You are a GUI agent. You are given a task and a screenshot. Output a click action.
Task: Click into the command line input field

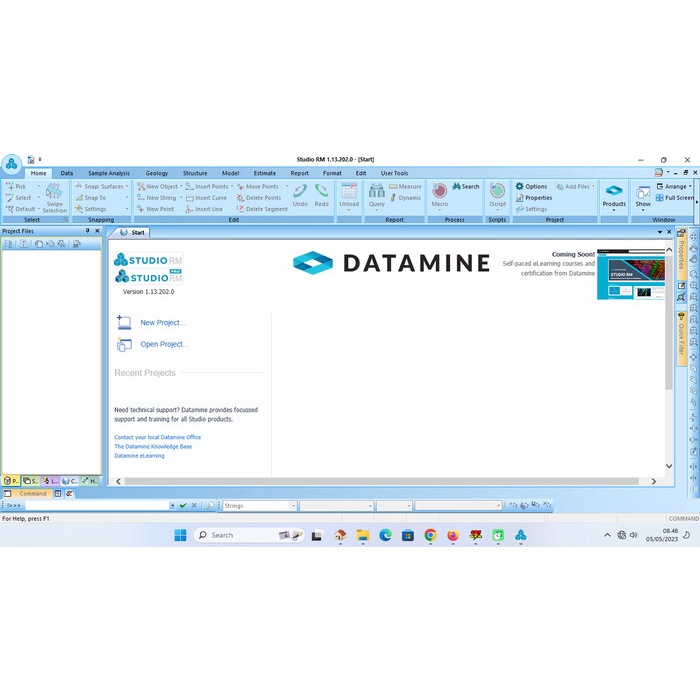pos(97,505)
